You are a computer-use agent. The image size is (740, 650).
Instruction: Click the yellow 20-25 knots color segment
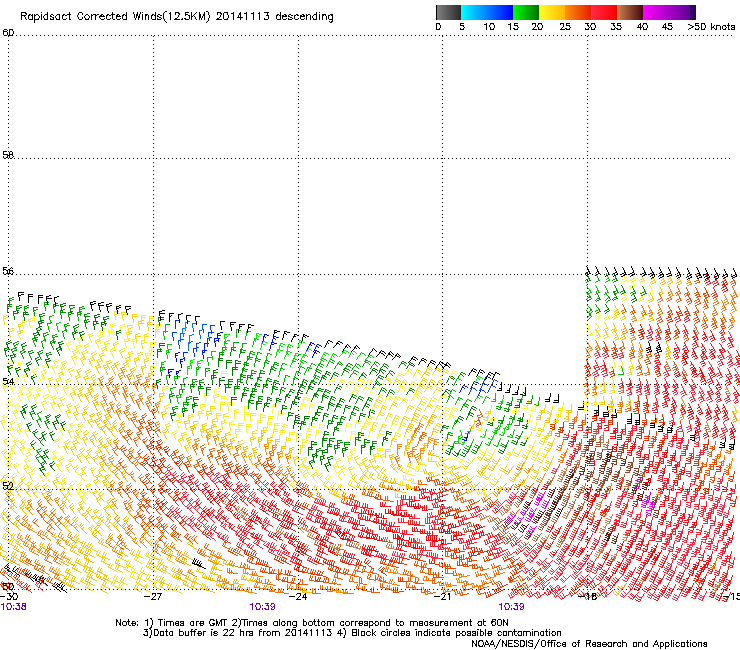point(552,12)
